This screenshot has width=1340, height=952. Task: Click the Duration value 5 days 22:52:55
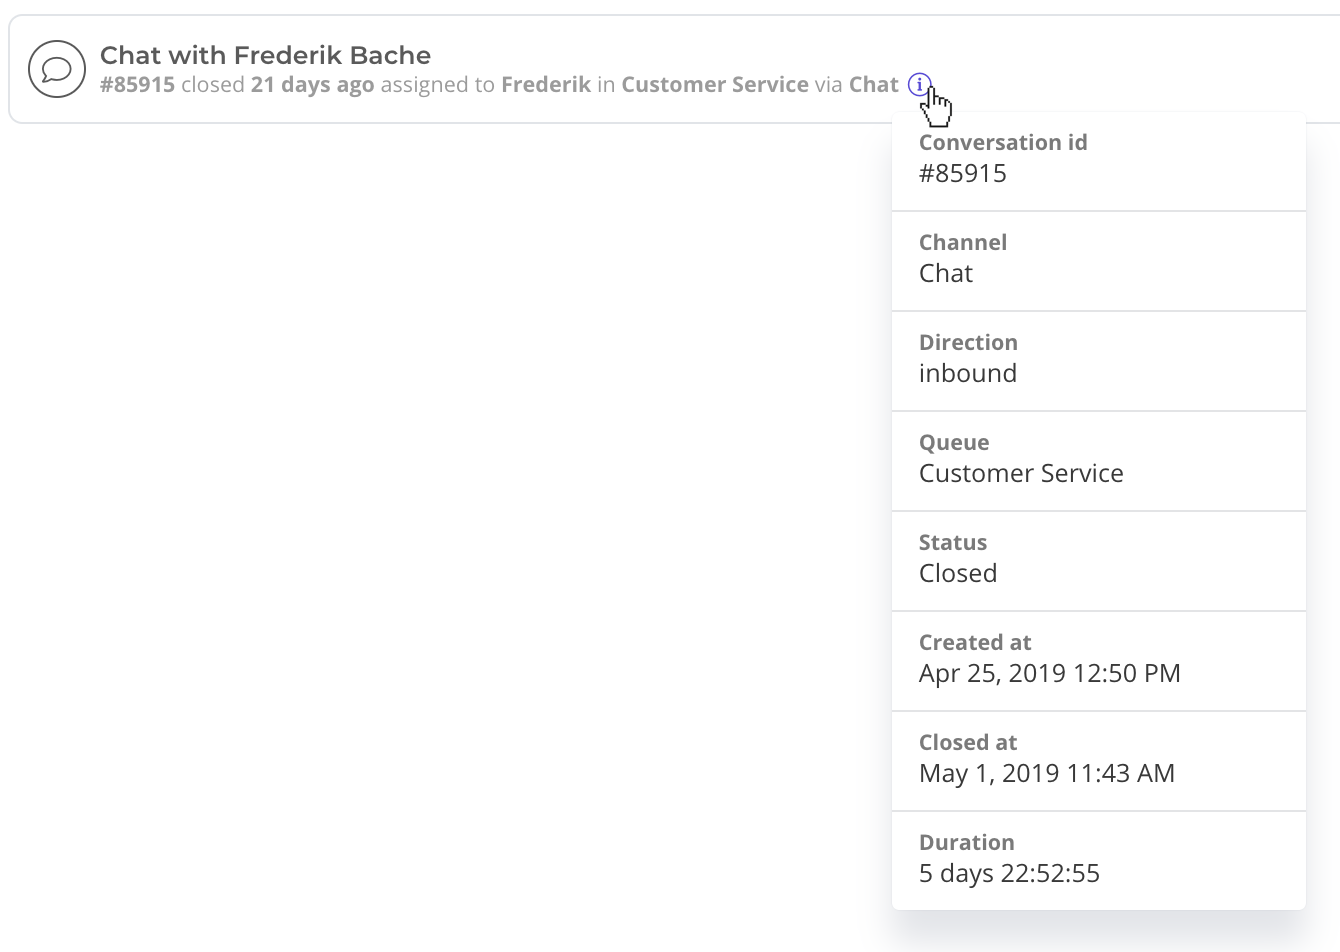(1009, 873)
